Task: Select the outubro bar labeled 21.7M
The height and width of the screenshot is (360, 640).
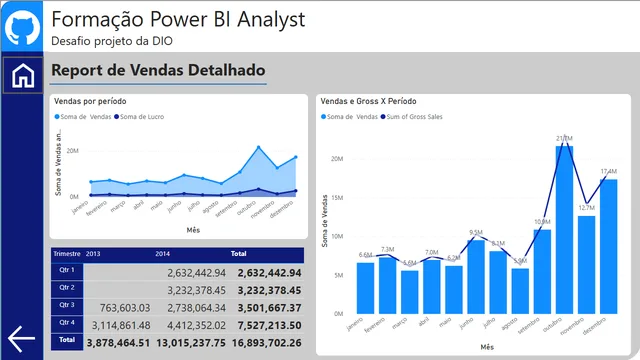Action: pyautogui.click(x=564, y=230)
